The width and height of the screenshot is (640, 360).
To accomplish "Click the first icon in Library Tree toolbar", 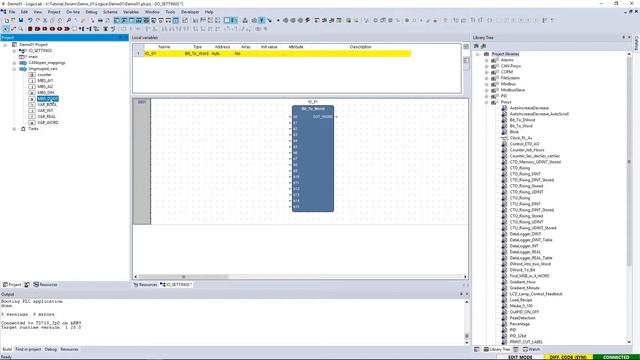I will click(x=476, y=46).
